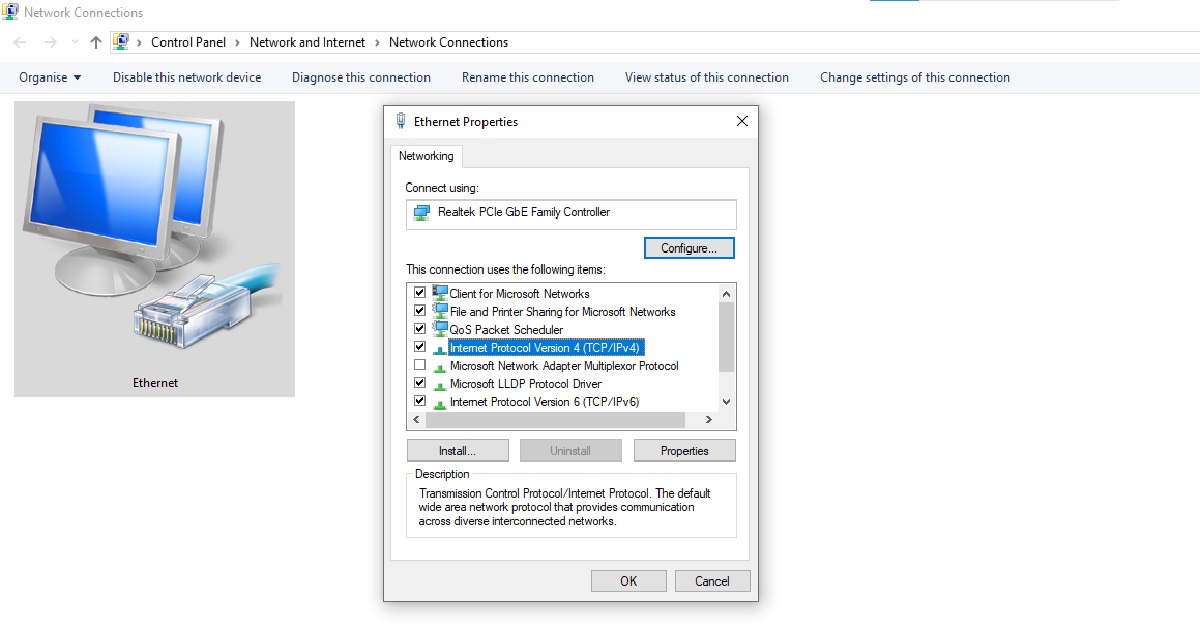Click the Up arrow navigation icon
Viewport: 1200px width, 629px height.
click(x=96, y=42)
